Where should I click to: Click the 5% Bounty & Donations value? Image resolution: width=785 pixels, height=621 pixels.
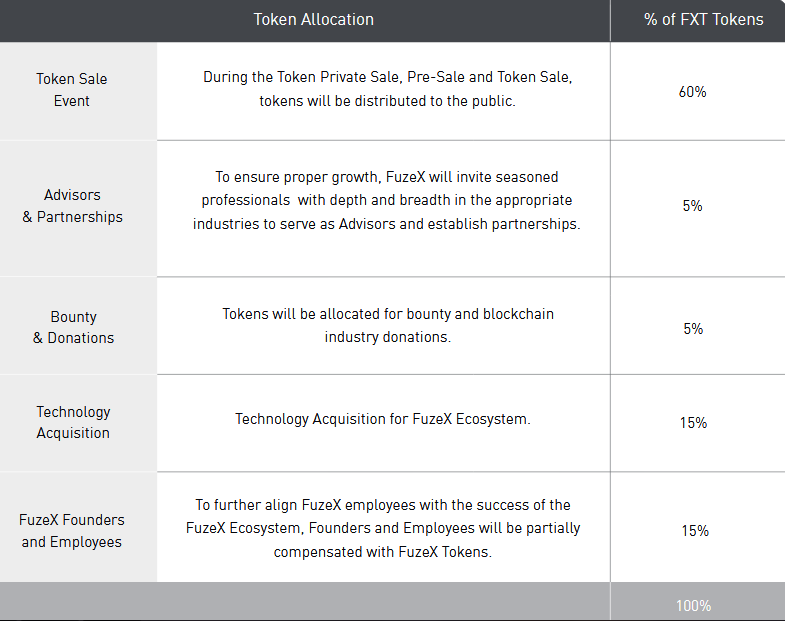point(693,329)
